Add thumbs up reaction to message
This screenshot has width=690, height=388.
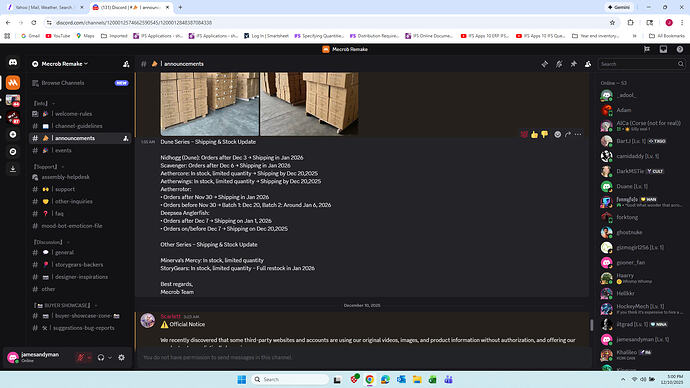[534, 134]
